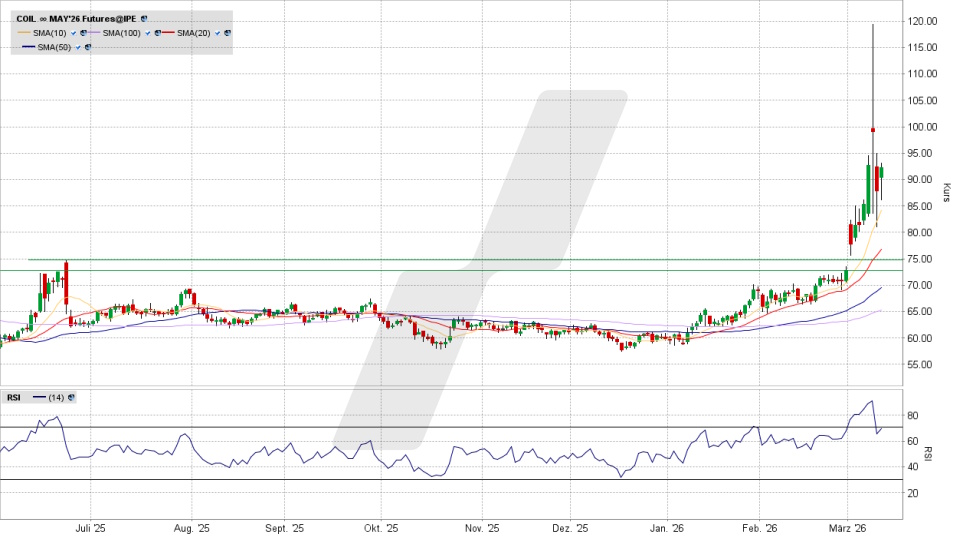Click the RSI (14) settings icon
This screenshot has width=960, height=540.
click(x=71, y=398)
